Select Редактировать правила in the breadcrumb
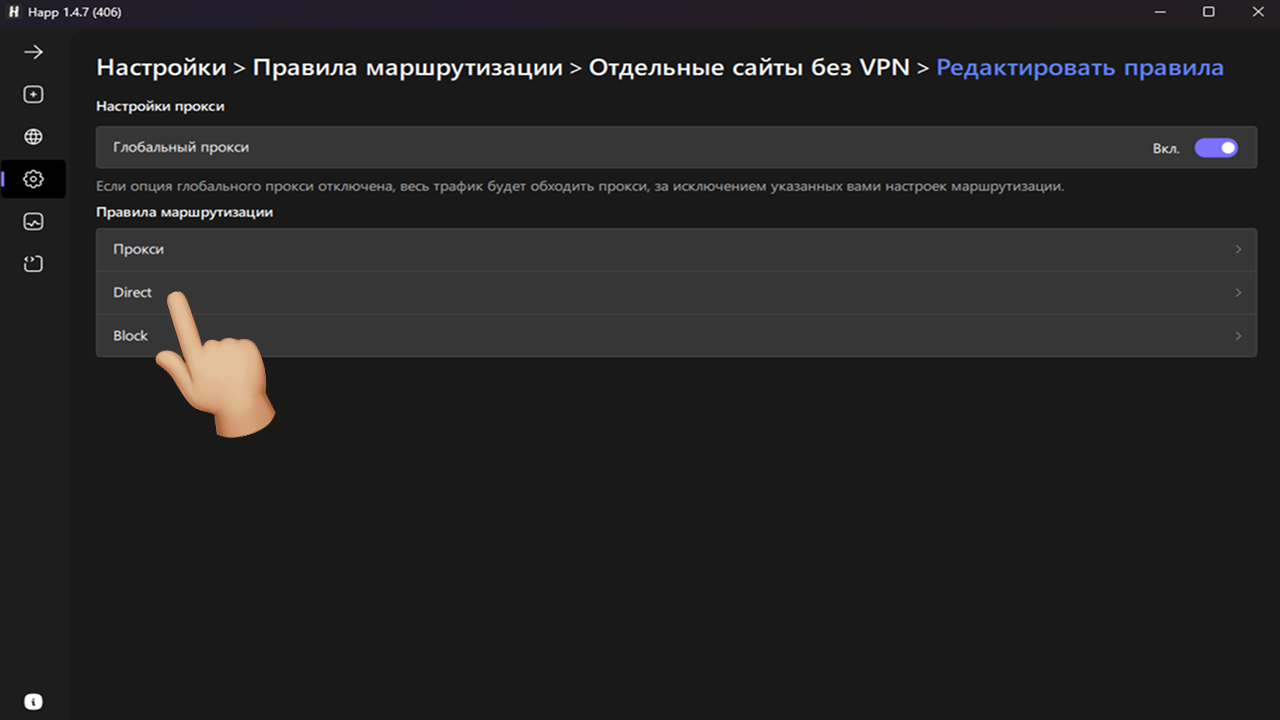Viewport: 1280px width, 720px height. click(x=1079, y=67)
